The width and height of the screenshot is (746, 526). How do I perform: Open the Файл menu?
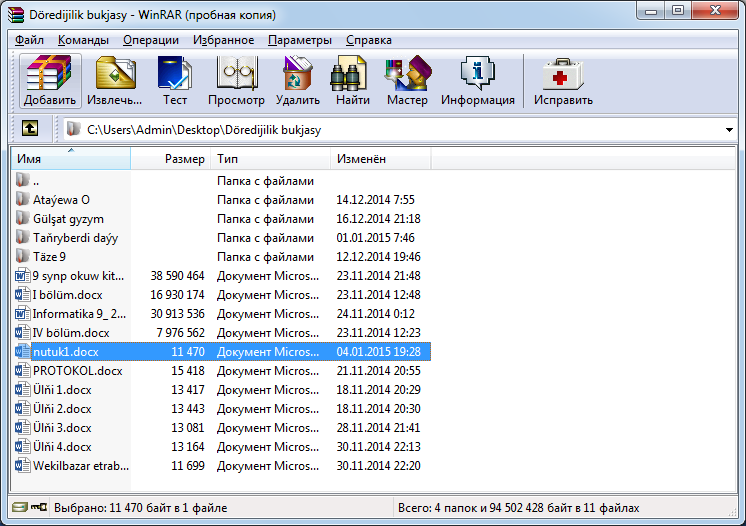(x=29, y=40)
